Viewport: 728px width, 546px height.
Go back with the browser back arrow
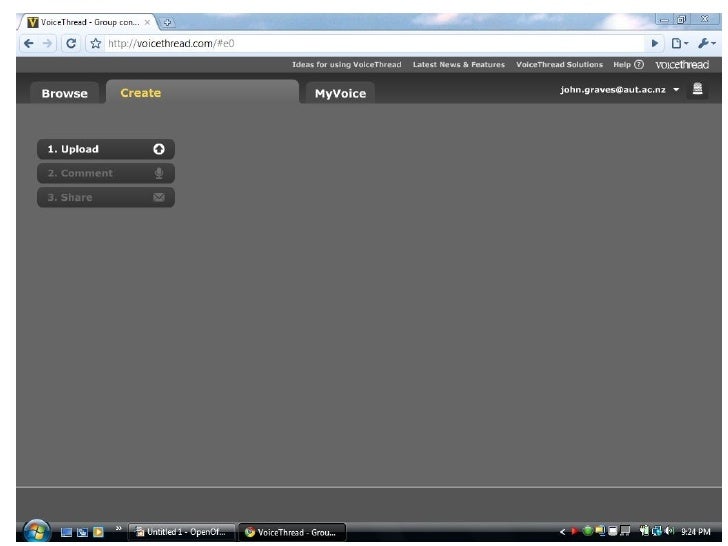(x=29, y=43)
